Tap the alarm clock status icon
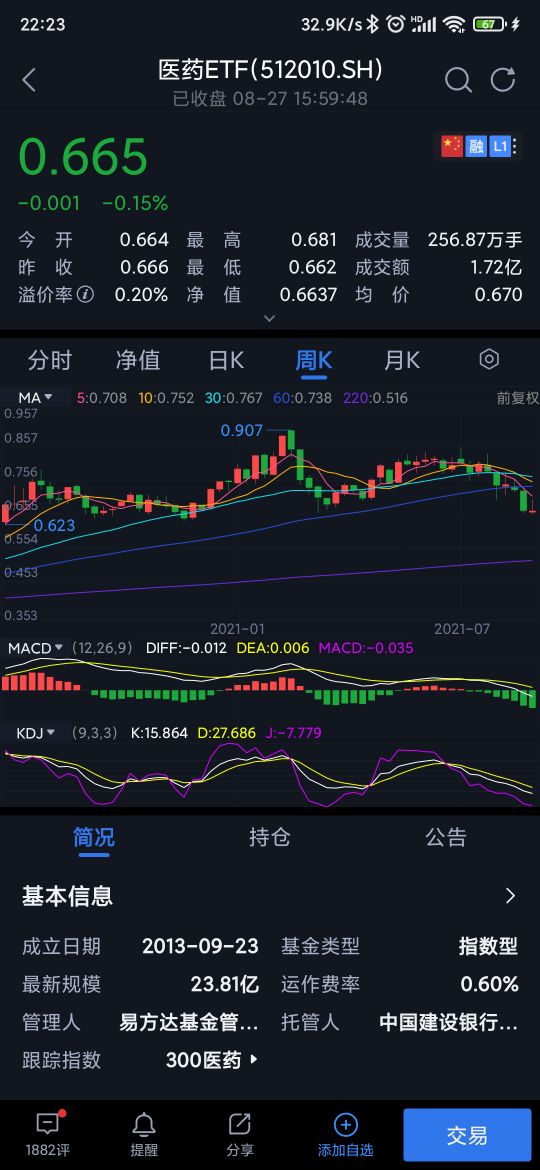 (x=395, y=24)
